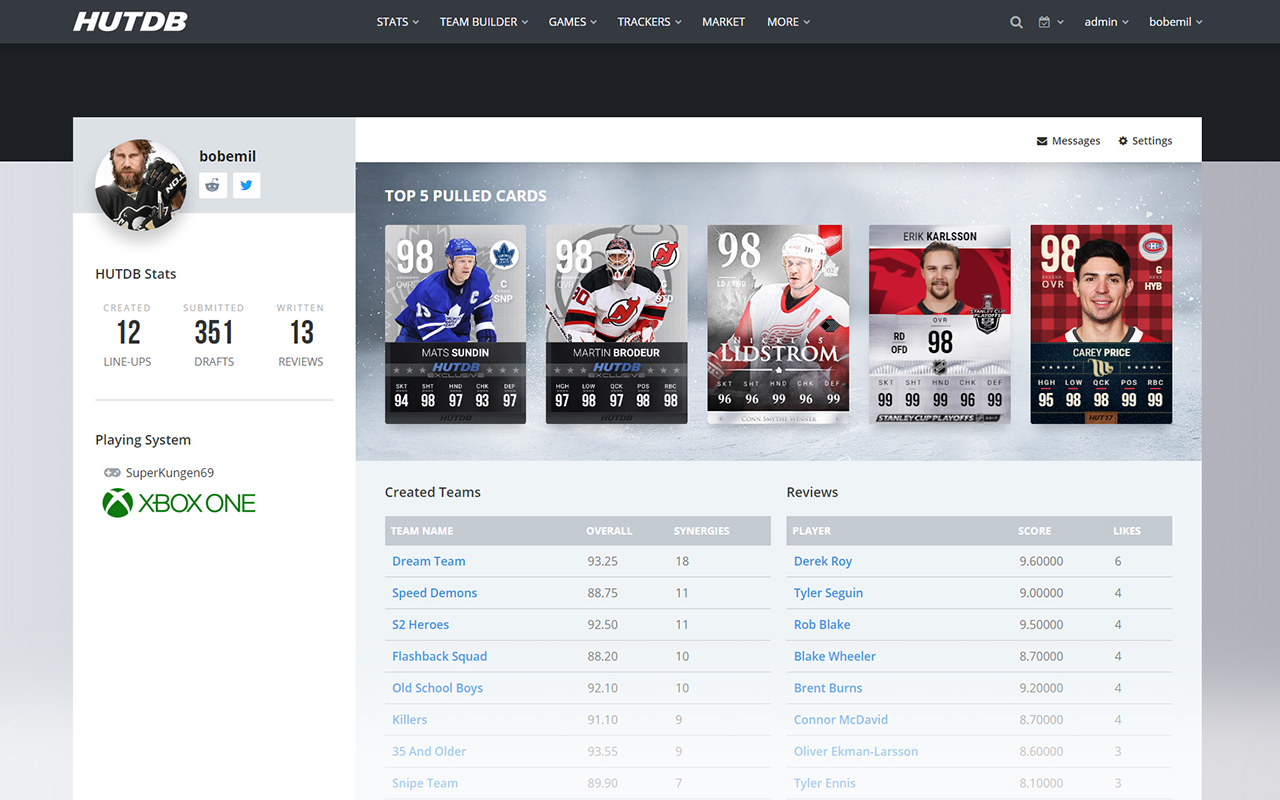Viewport: 1280px width, 800px height.
Task: Open Settings gear link
Action: tap(1145, 141)
